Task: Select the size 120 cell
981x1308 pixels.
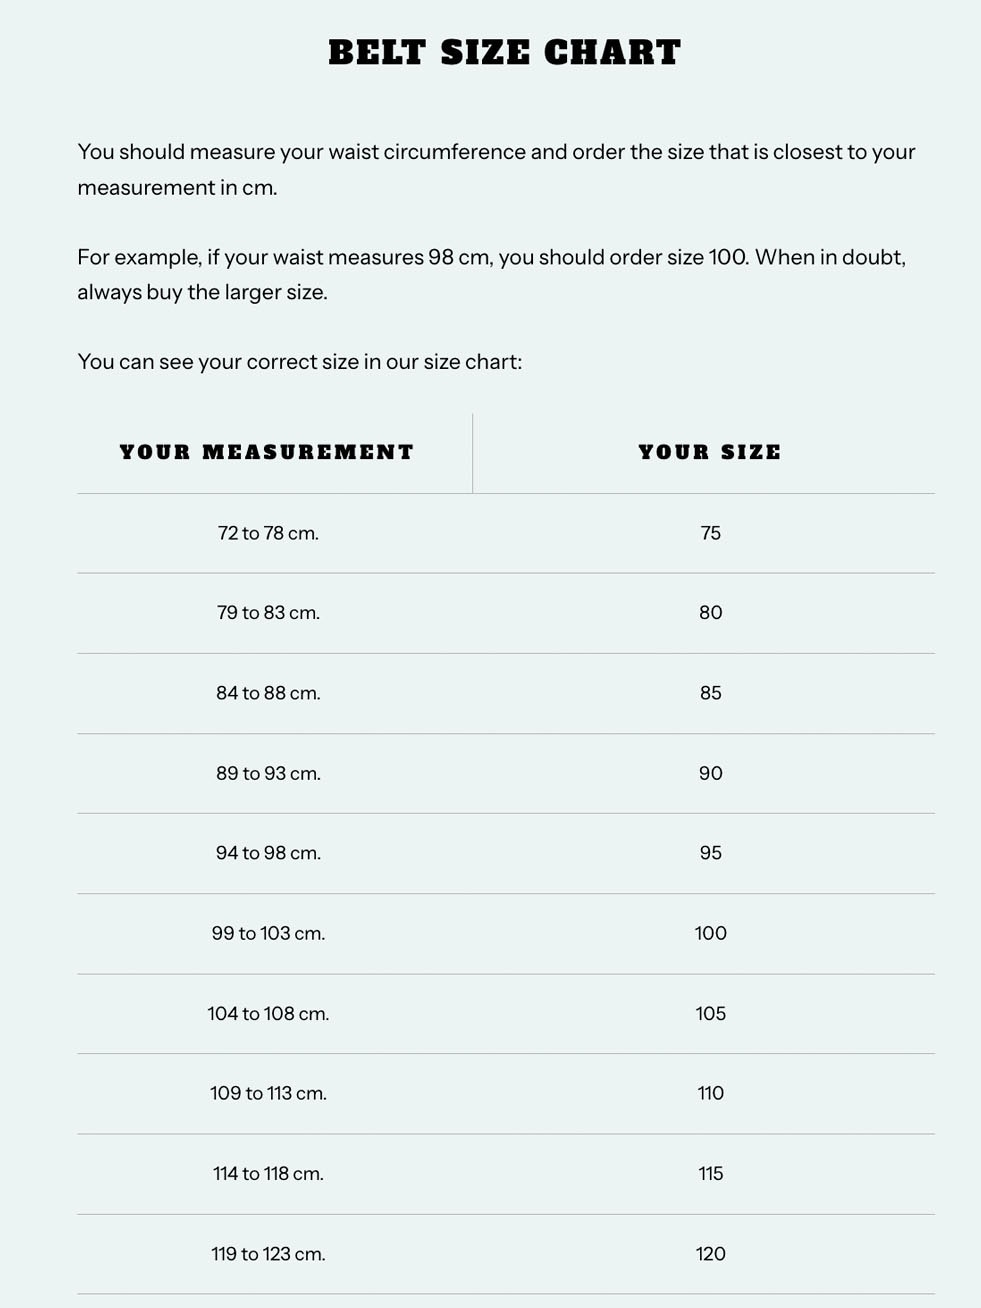Action: pyautogui.click(x=710, y=1254)
